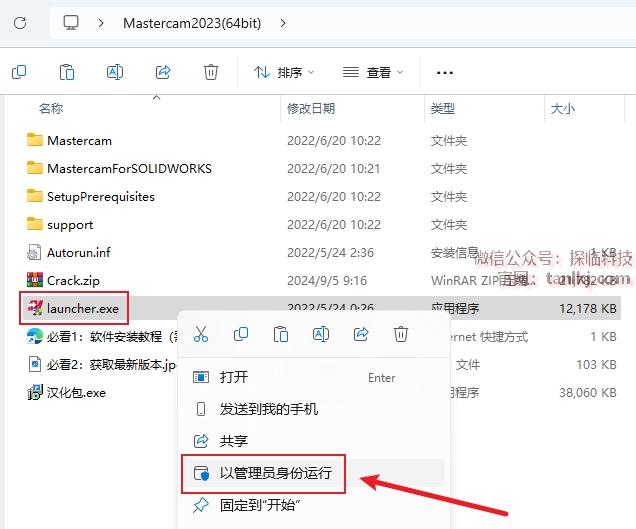636x529 pixels.
Task: Click the MastercamForSOLIDWORKS folder icon
Action: [x=34, y=168]
